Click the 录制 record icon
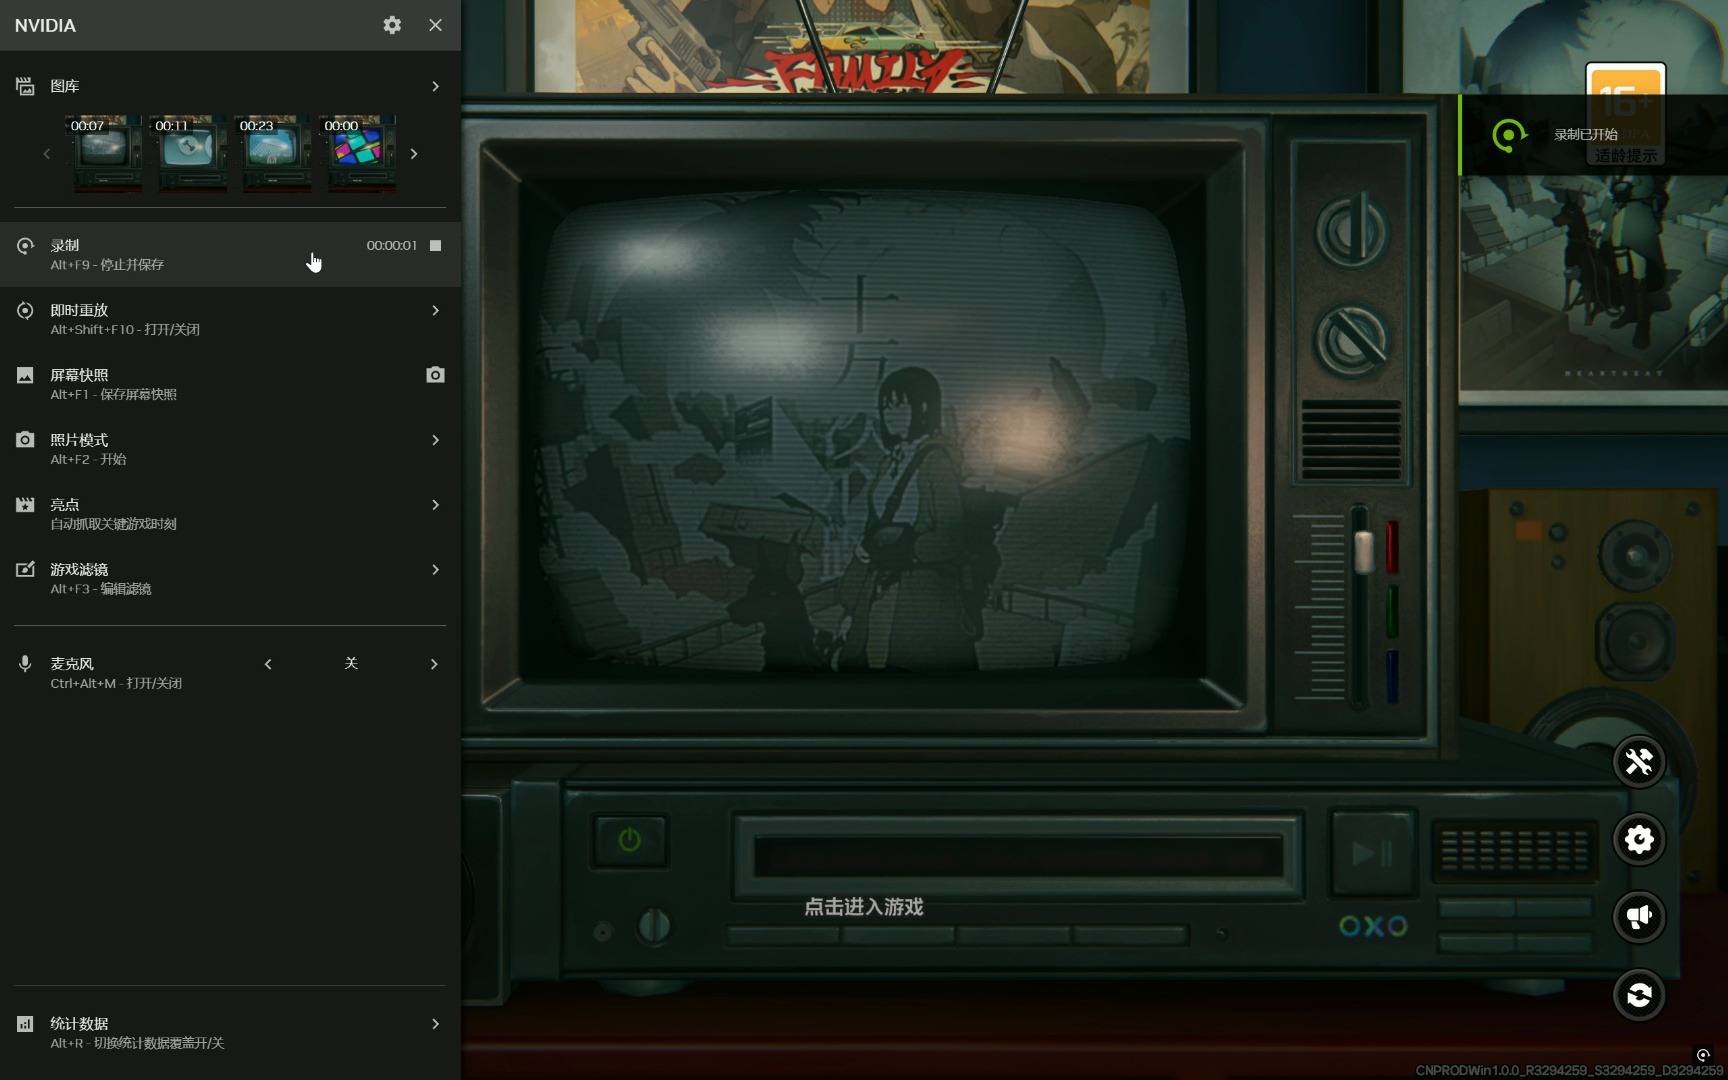The image size is (1728, 1080). pos(25,245)
